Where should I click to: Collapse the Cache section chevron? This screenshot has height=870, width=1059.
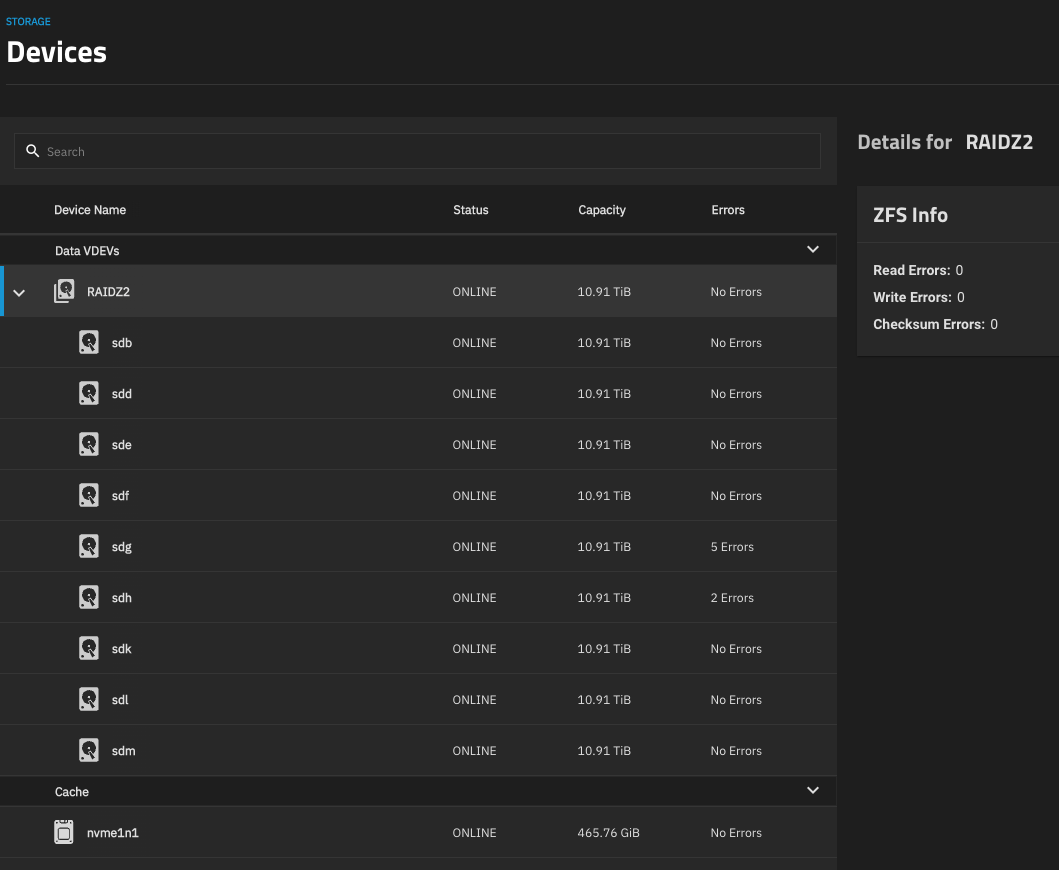(812, 790)
